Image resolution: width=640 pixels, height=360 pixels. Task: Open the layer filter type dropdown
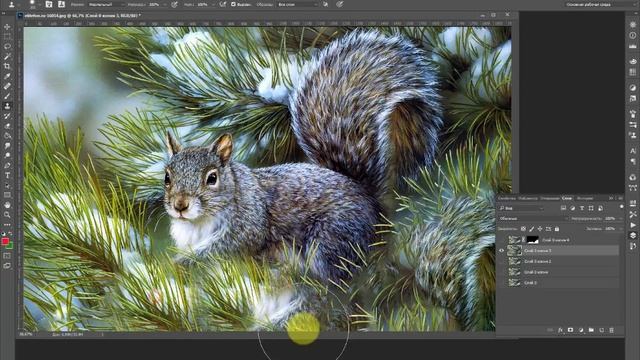click(x=522, y=208)
